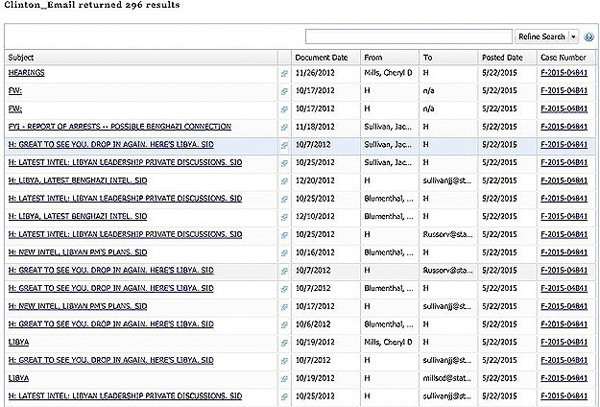Click the link icon in the 11/26/2012 Mills row
This screenshot has width=600, height=407.
[x=284, y=74]
